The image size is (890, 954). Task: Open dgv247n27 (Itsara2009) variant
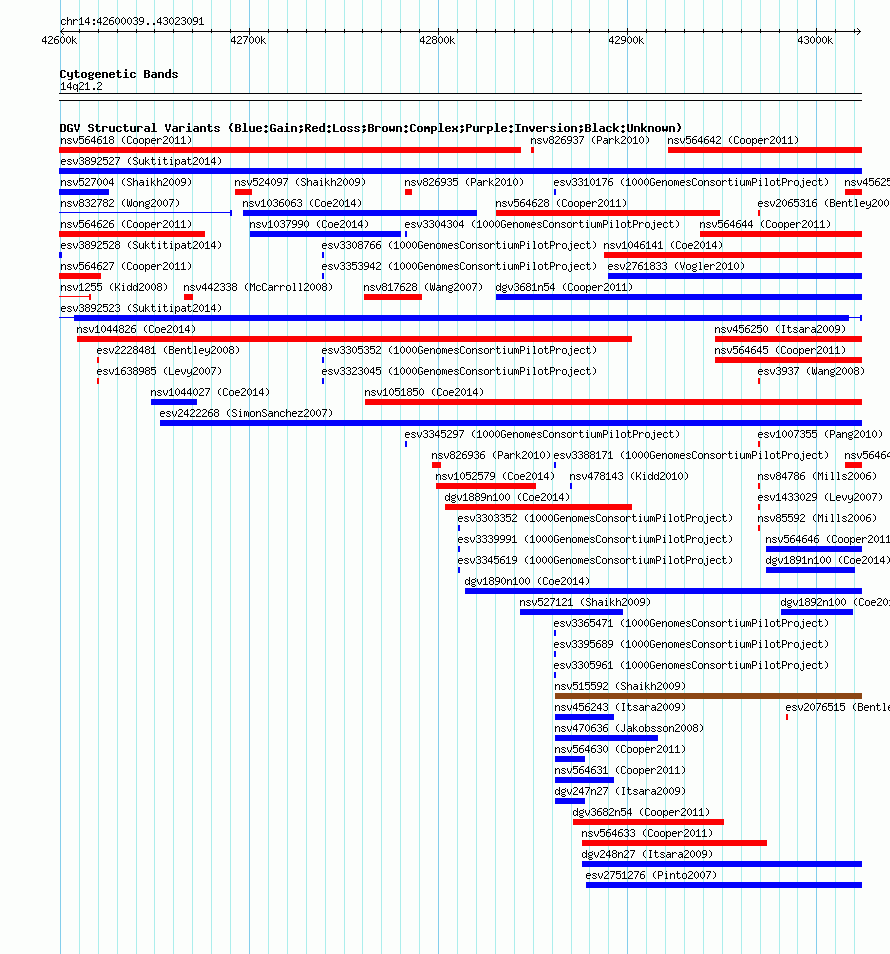tap(620, 792)
